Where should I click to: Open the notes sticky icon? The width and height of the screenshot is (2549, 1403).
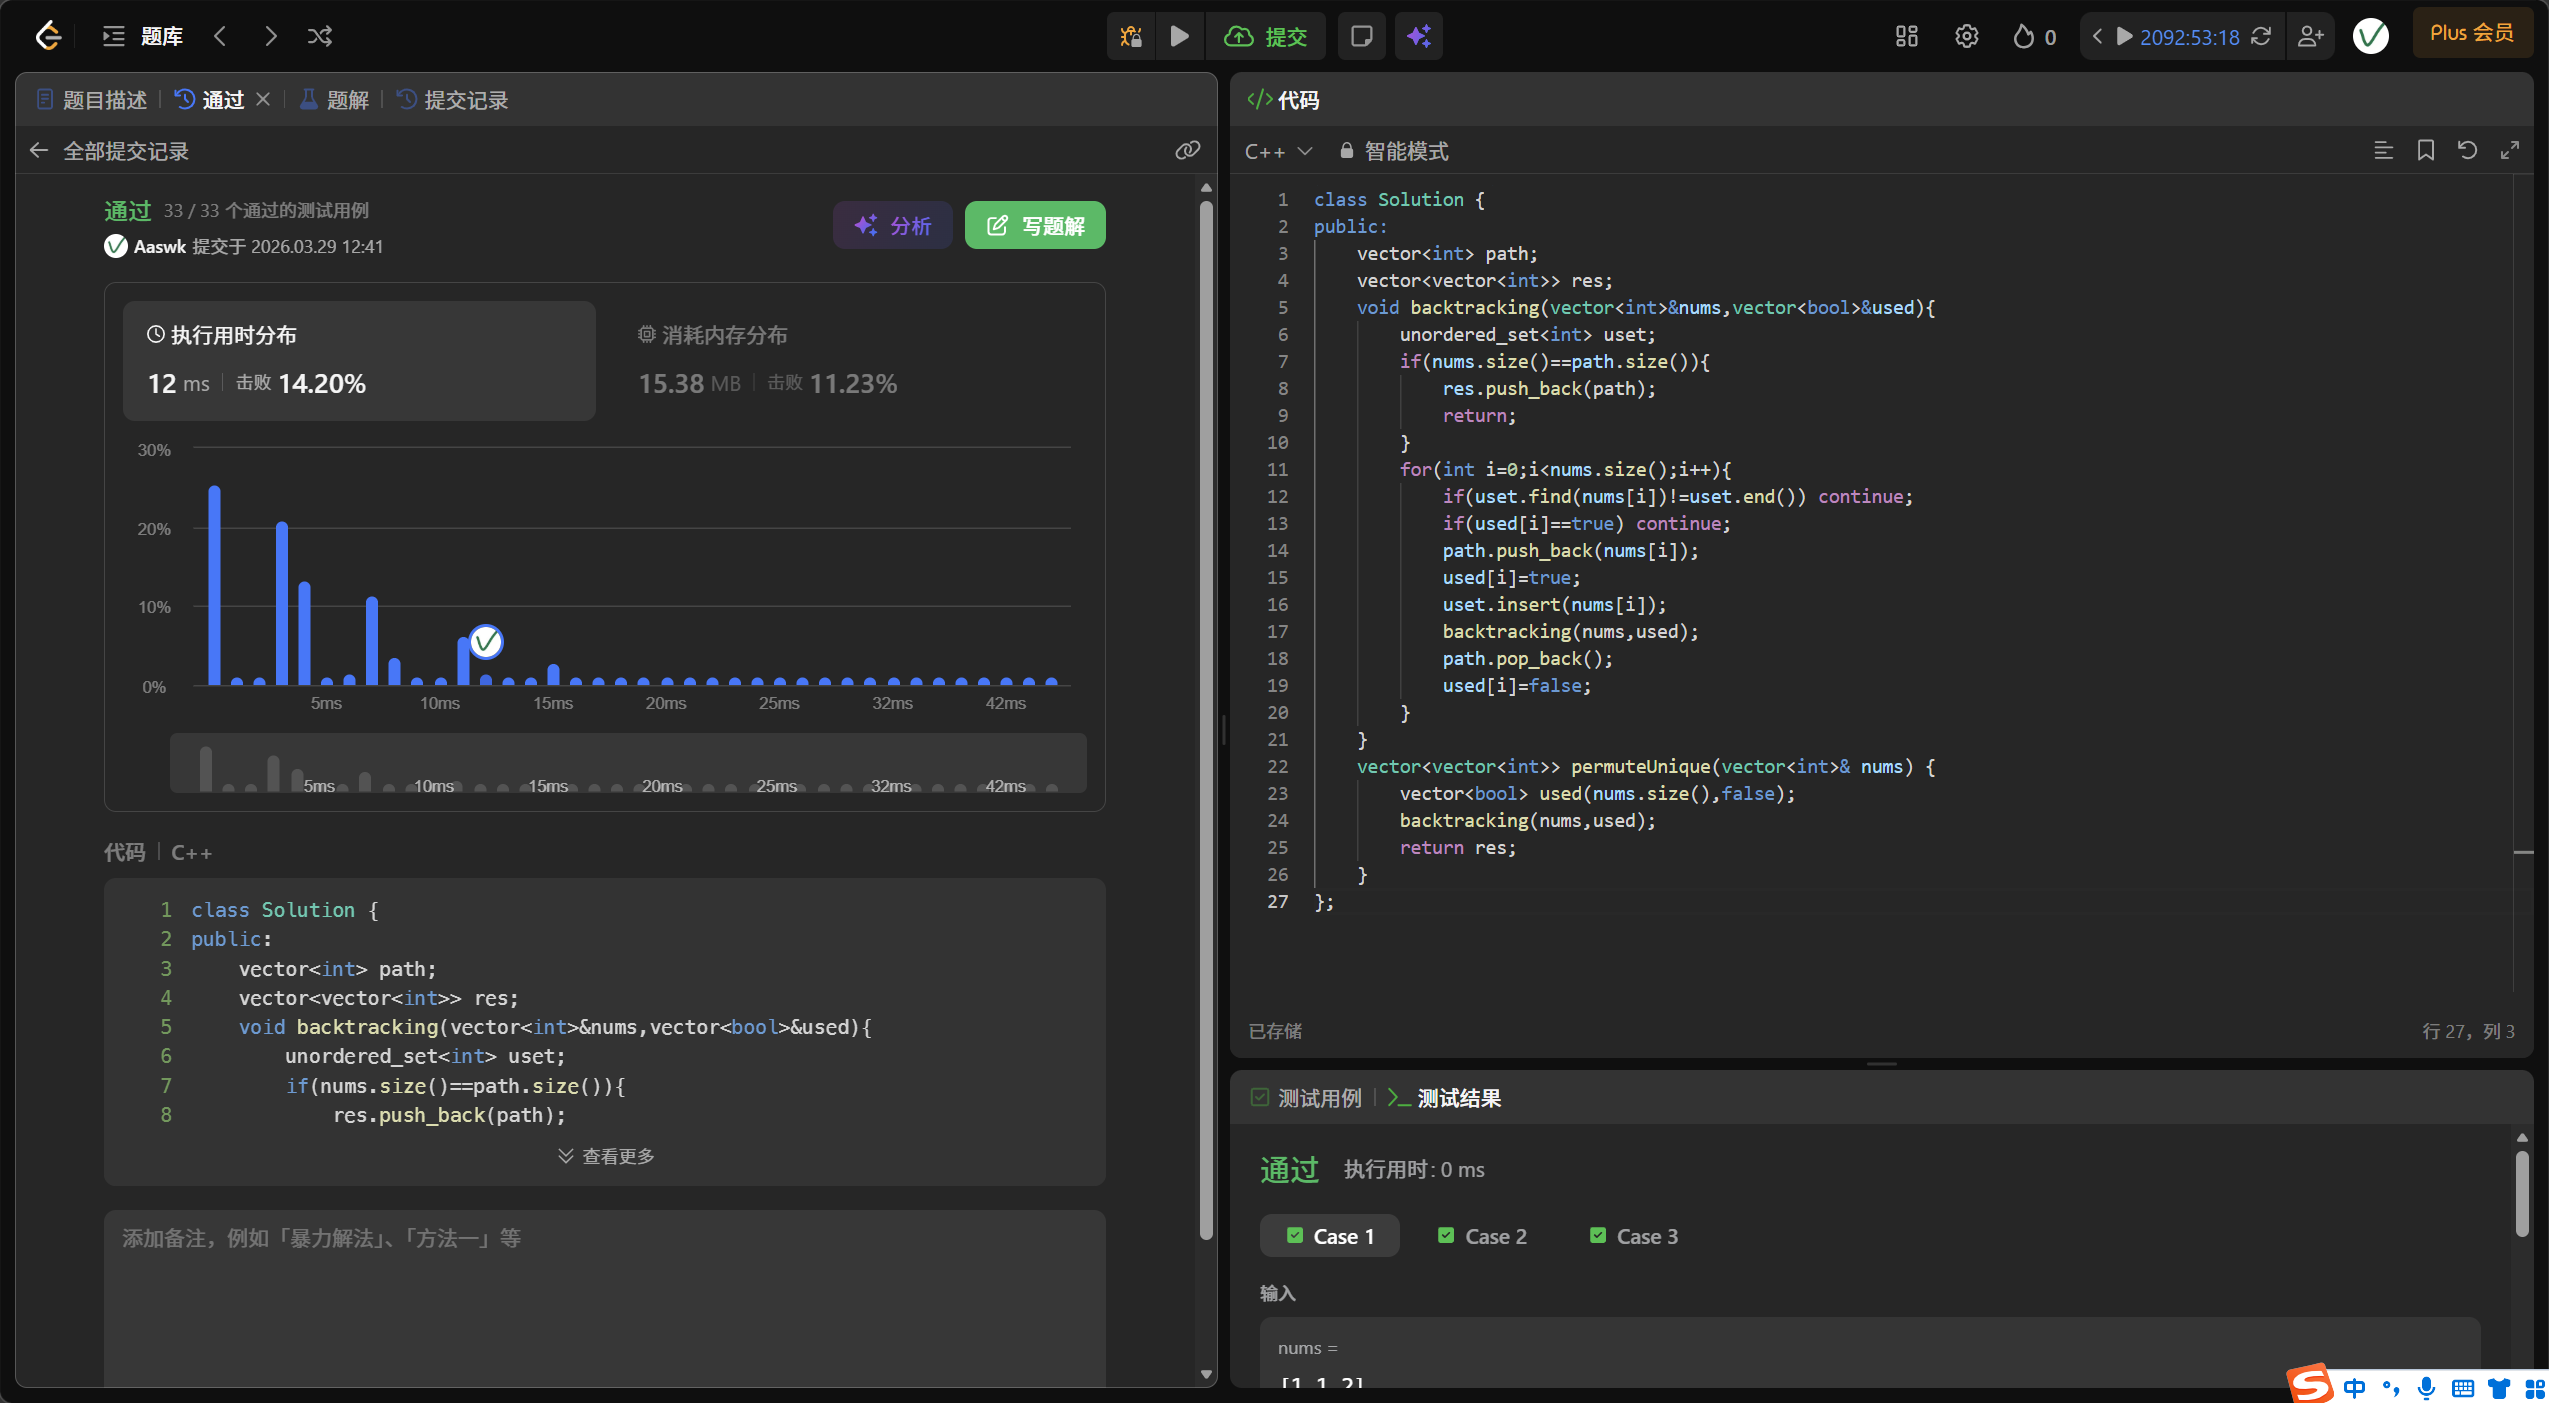coord(1361,37)
